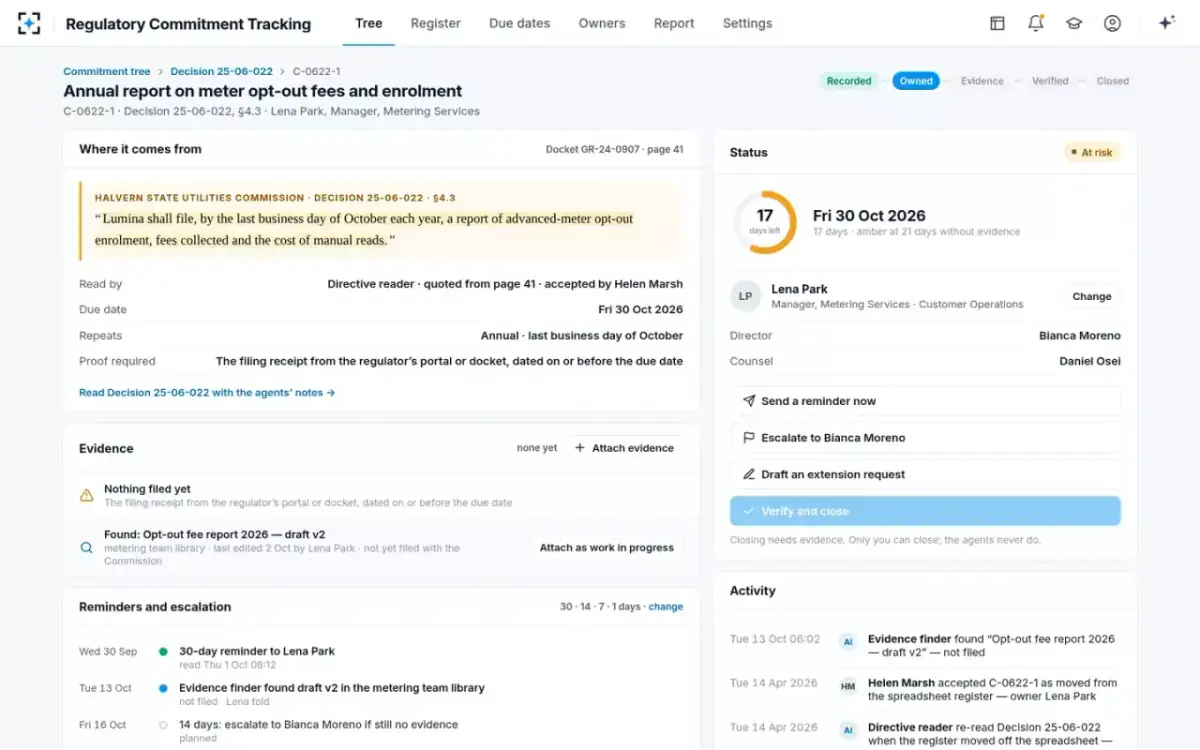Open Read Decision 25-06-022 with agents' notes

(207, 393)
